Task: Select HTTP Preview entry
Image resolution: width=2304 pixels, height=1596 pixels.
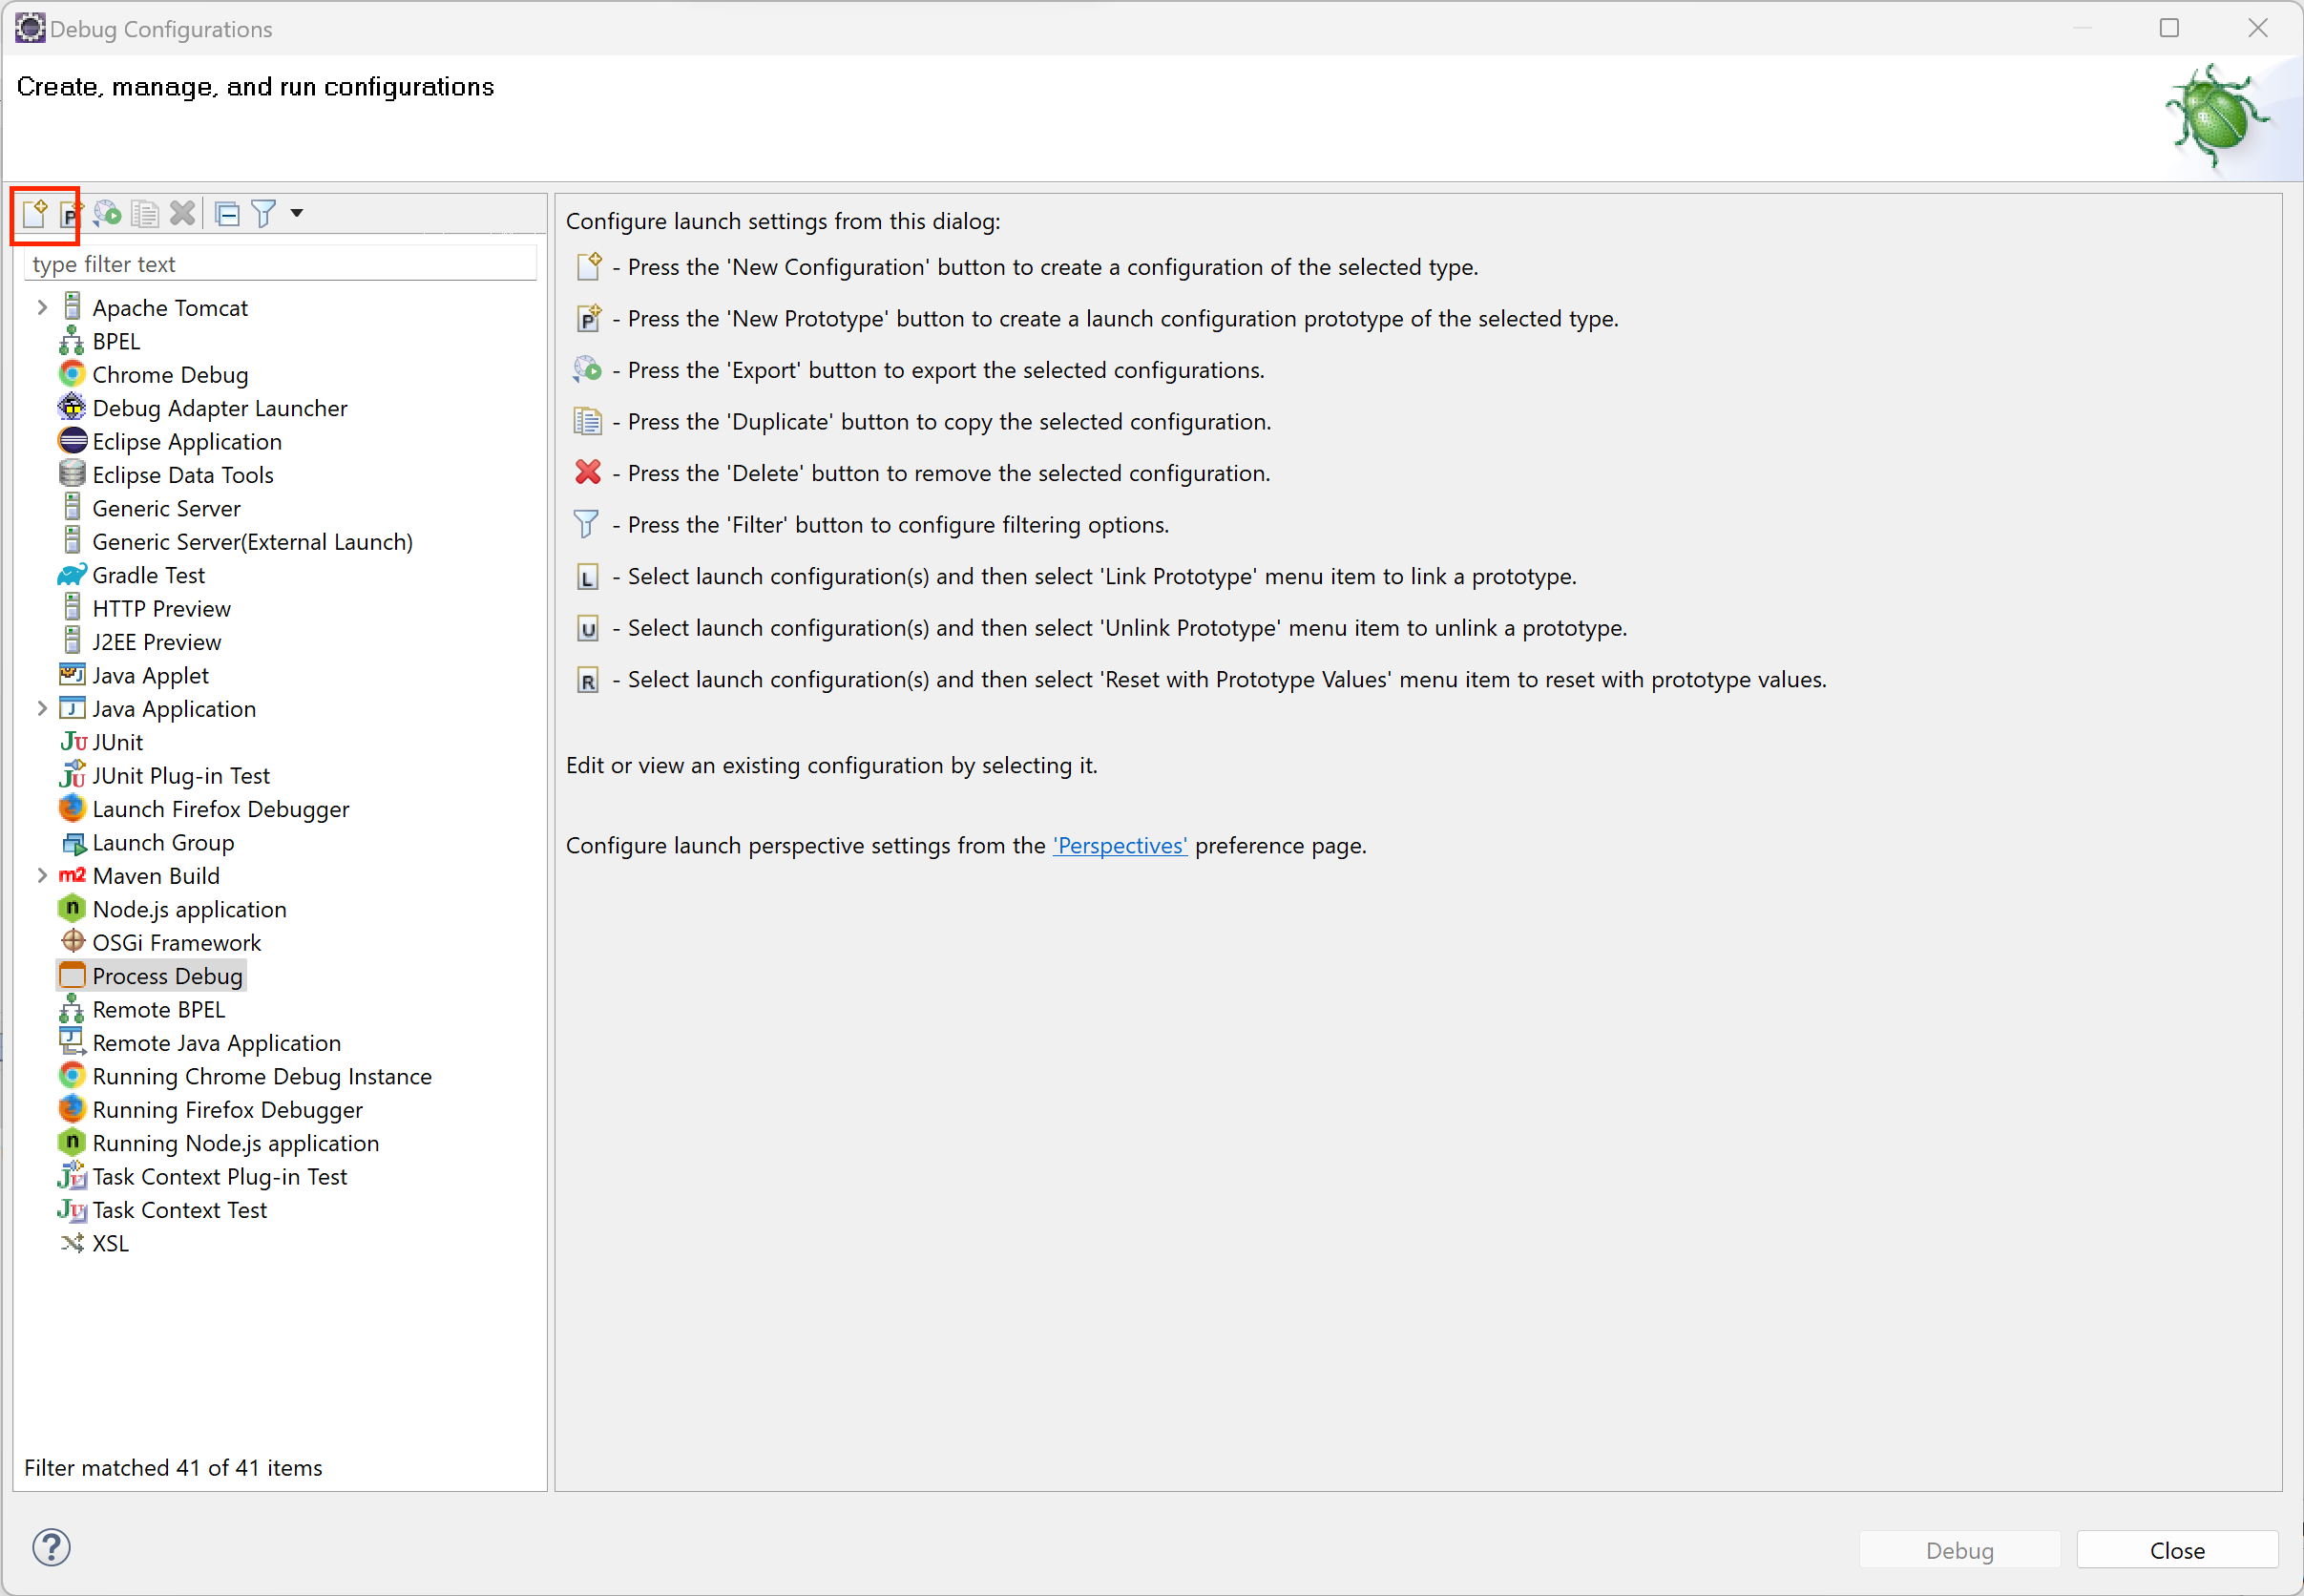Action: [x=161, y=609]
